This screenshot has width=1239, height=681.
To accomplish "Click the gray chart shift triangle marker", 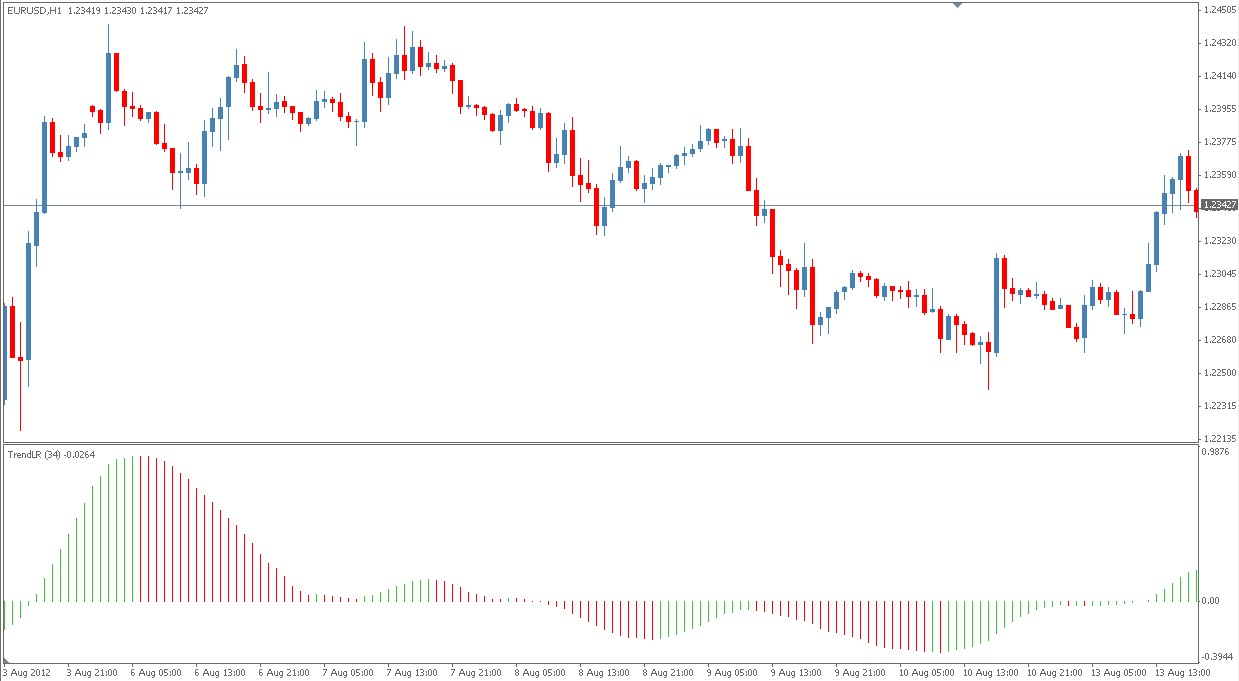I will pyautogui.click(x=957, y=6).
